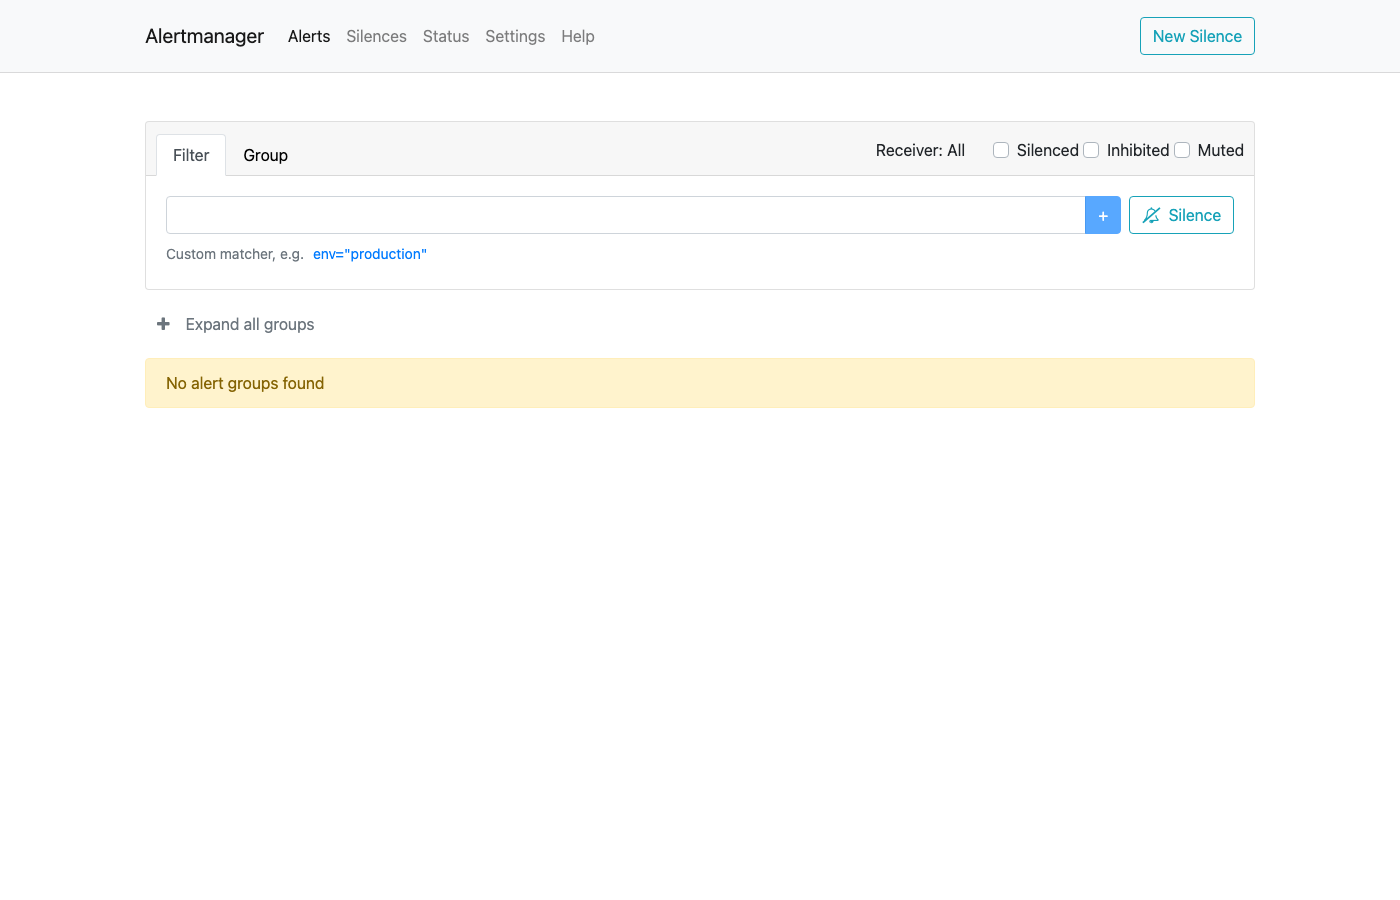Screen dimensions: 1400x900
Task: Select the Filter tab
Action: (x=190, y=155)
